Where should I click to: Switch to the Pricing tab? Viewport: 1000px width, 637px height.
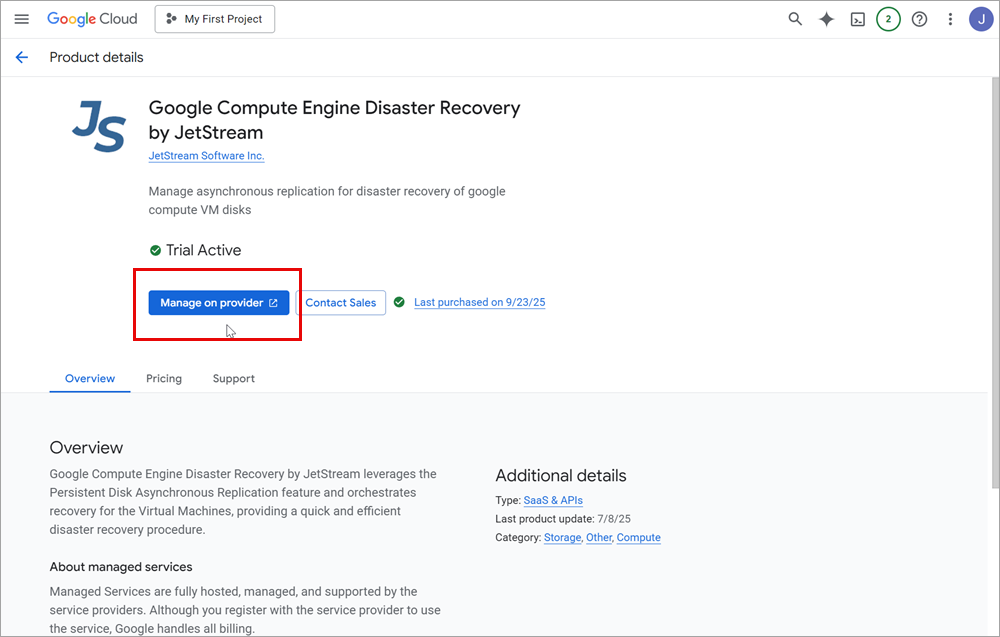[164, 379]
